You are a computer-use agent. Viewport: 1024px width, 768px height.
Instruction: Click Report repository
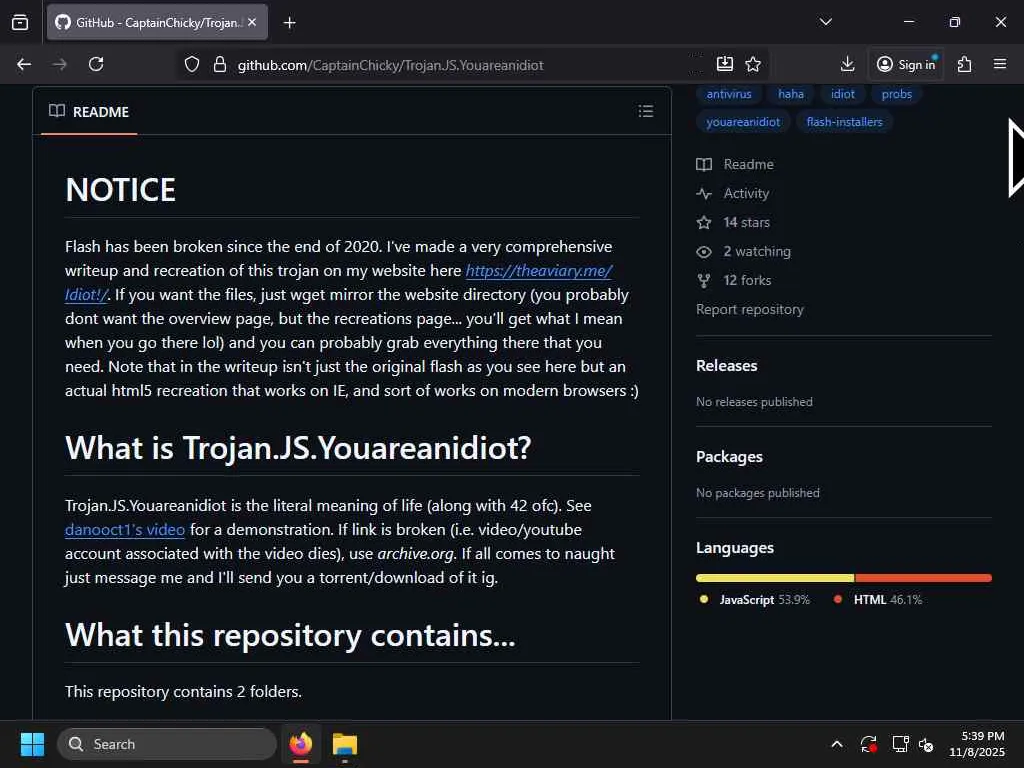(x=750, y=310)
